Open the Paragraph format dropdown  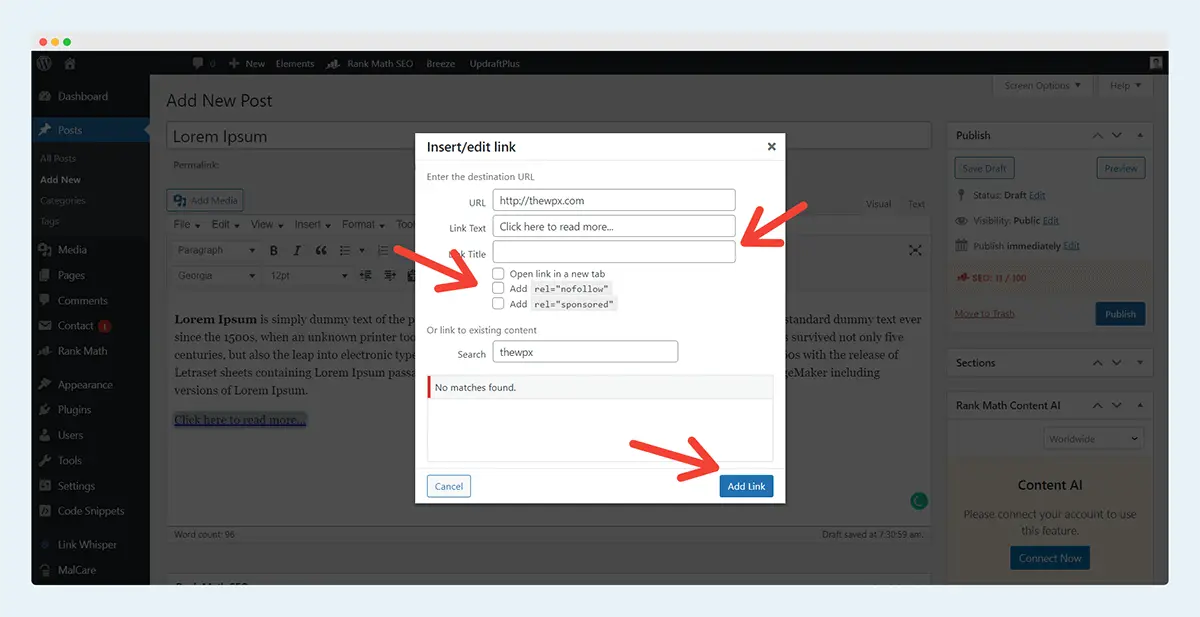(x=215, y=250)
